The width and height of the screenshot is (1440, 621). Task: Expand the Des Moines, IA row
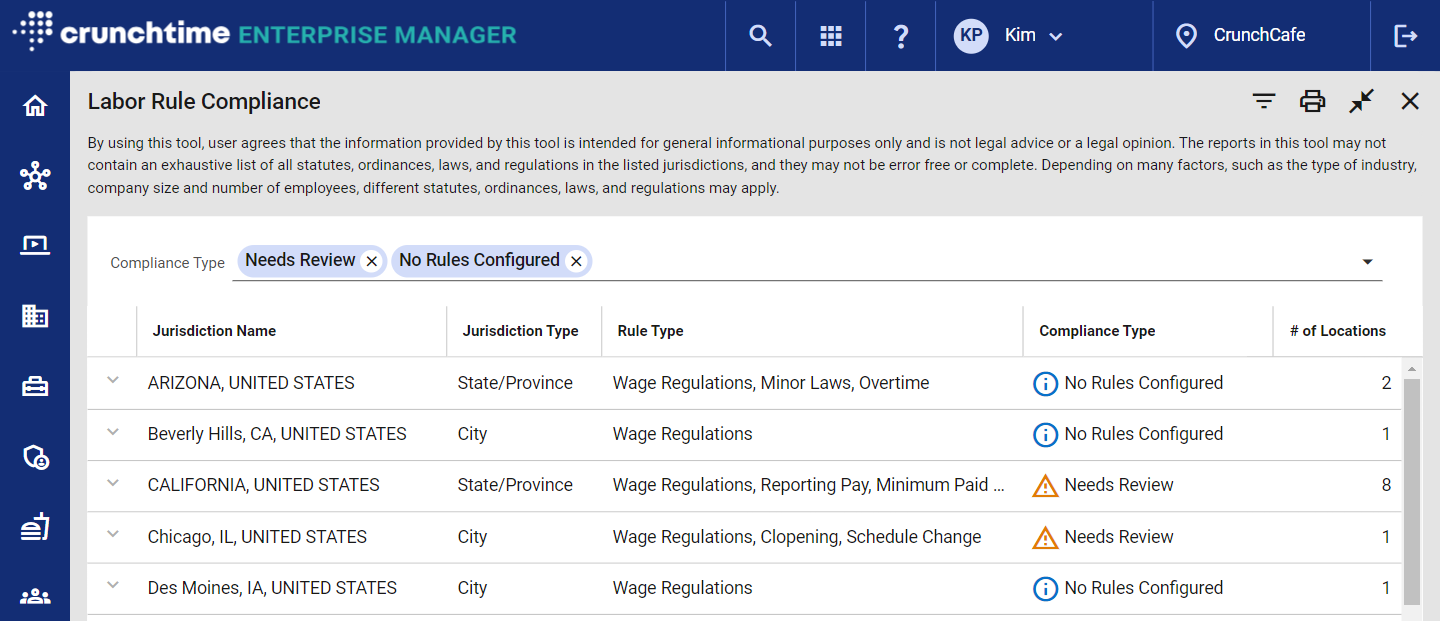113,586
